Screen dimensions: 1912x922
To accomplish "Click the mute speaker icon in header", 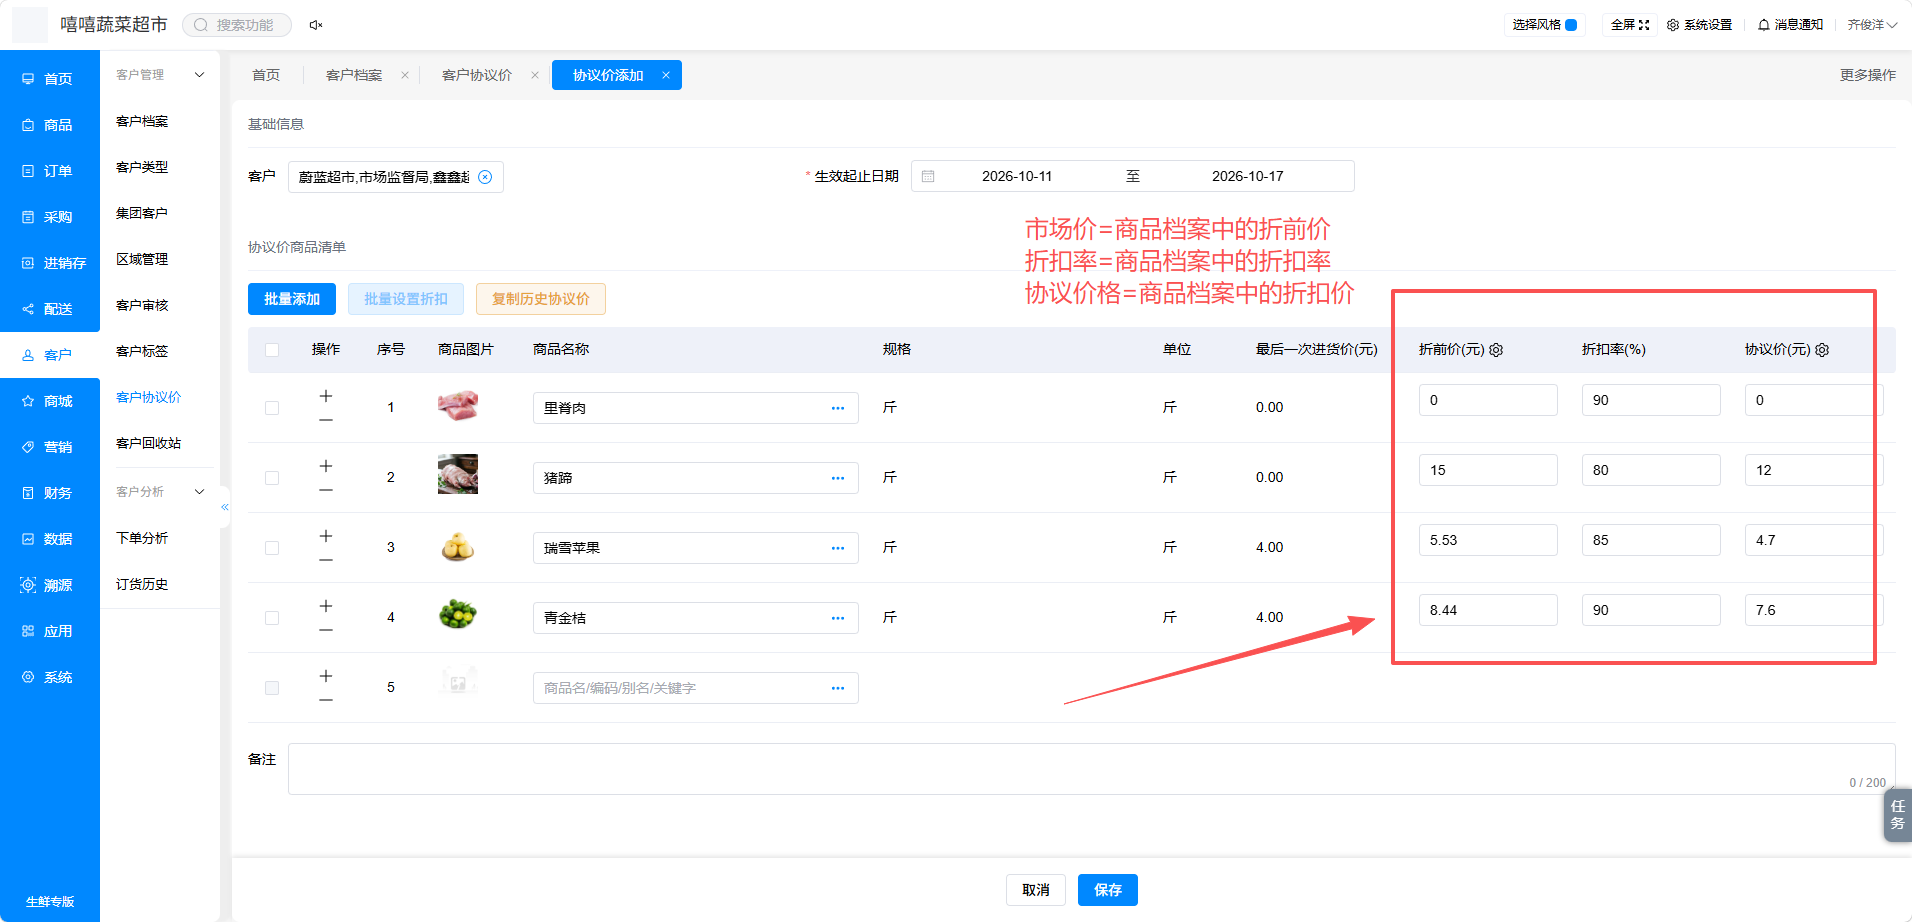I will (x=316, y=25).
